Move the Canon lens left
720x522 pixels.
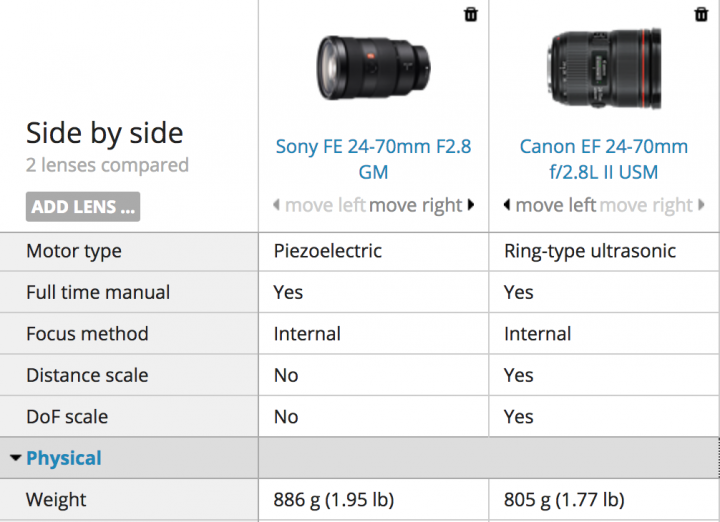556,205
